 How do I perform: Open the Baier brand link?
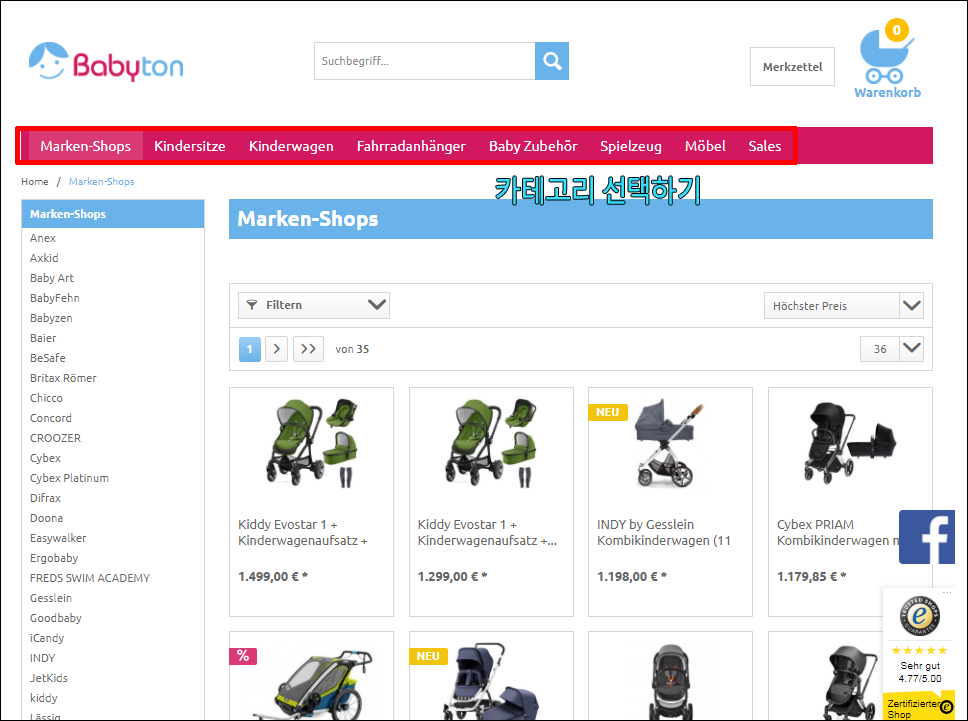(43, 338)
